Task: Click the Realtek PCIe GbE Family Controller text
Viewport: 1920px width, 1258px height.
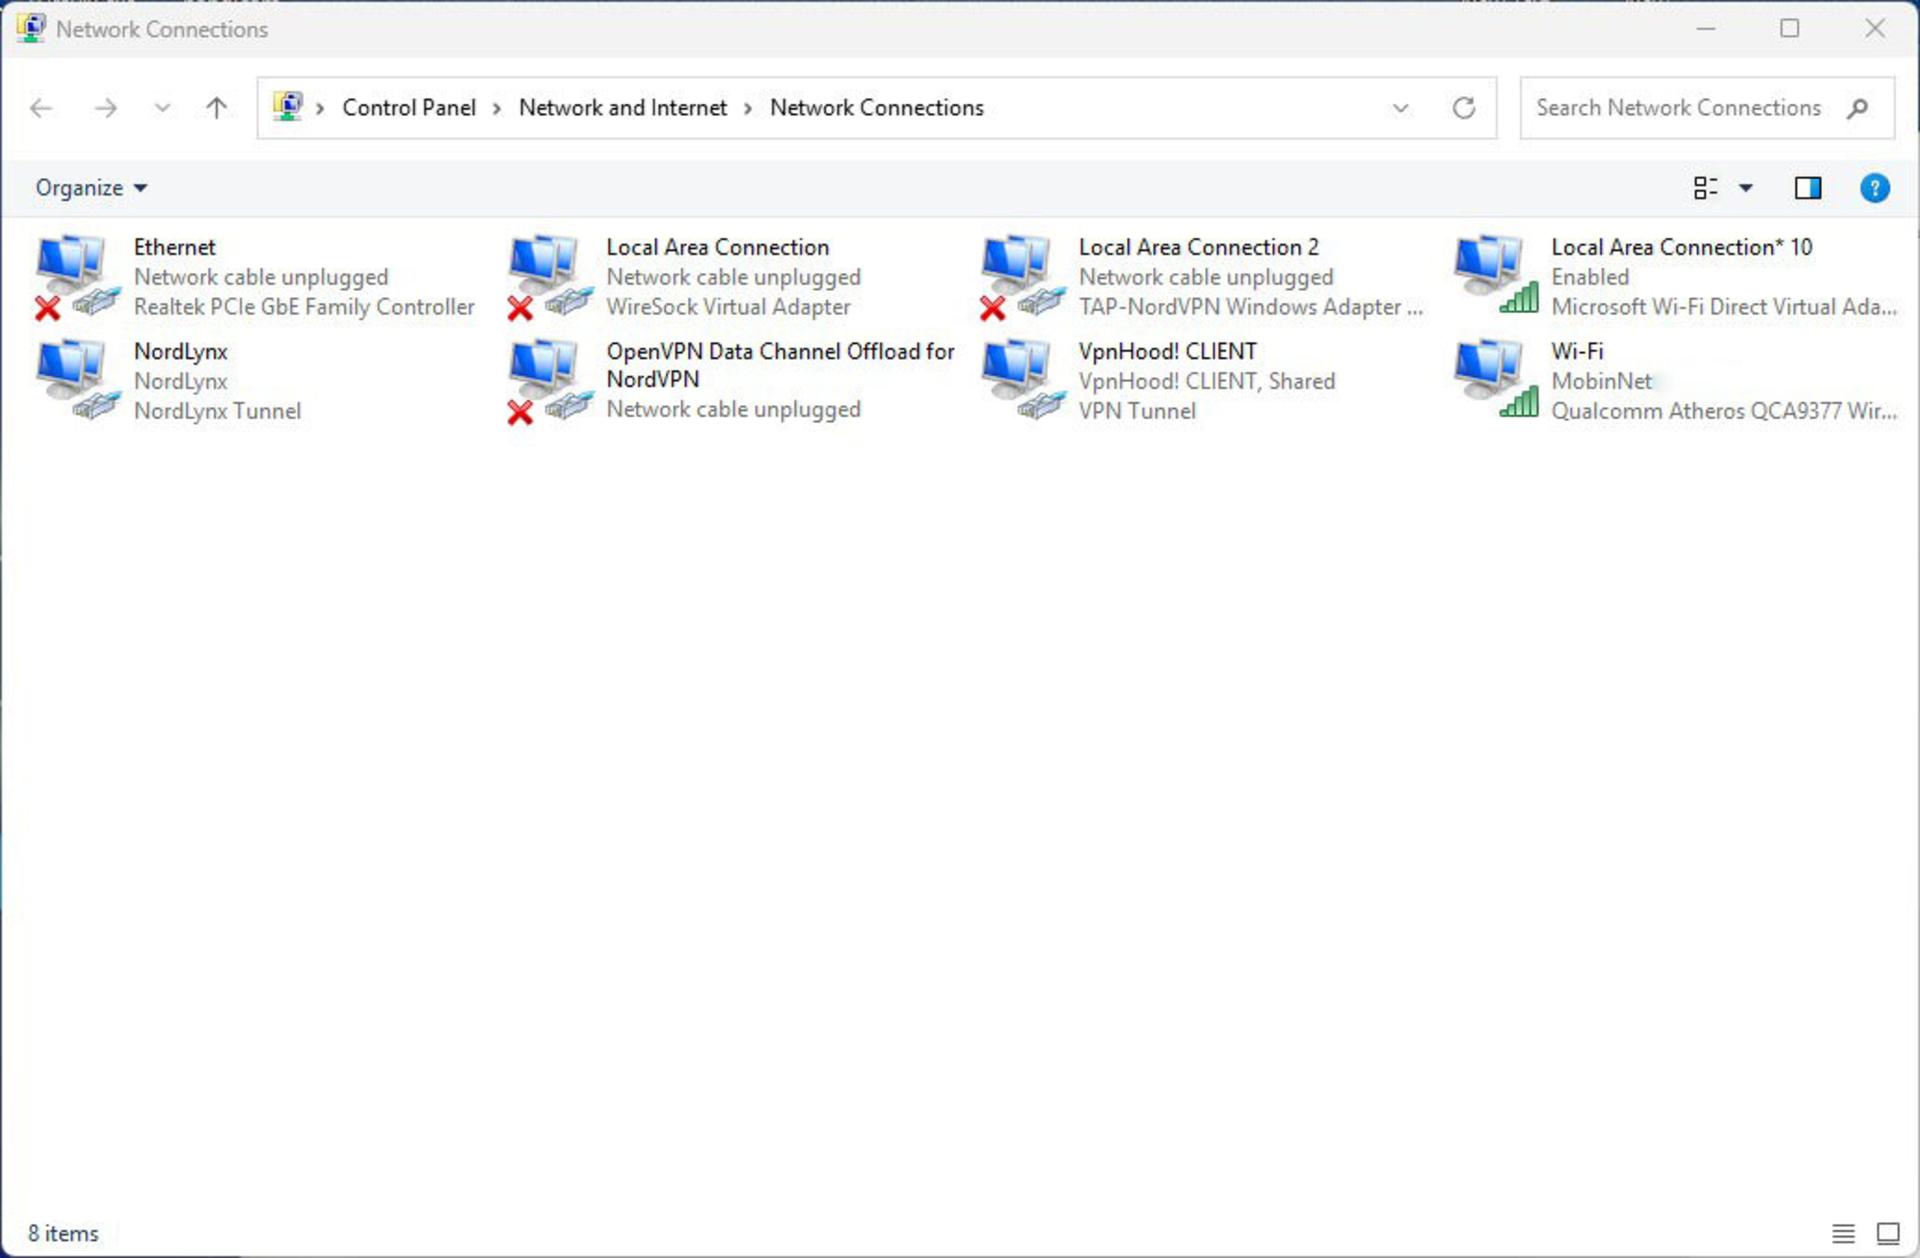Action: coord(304,307)
